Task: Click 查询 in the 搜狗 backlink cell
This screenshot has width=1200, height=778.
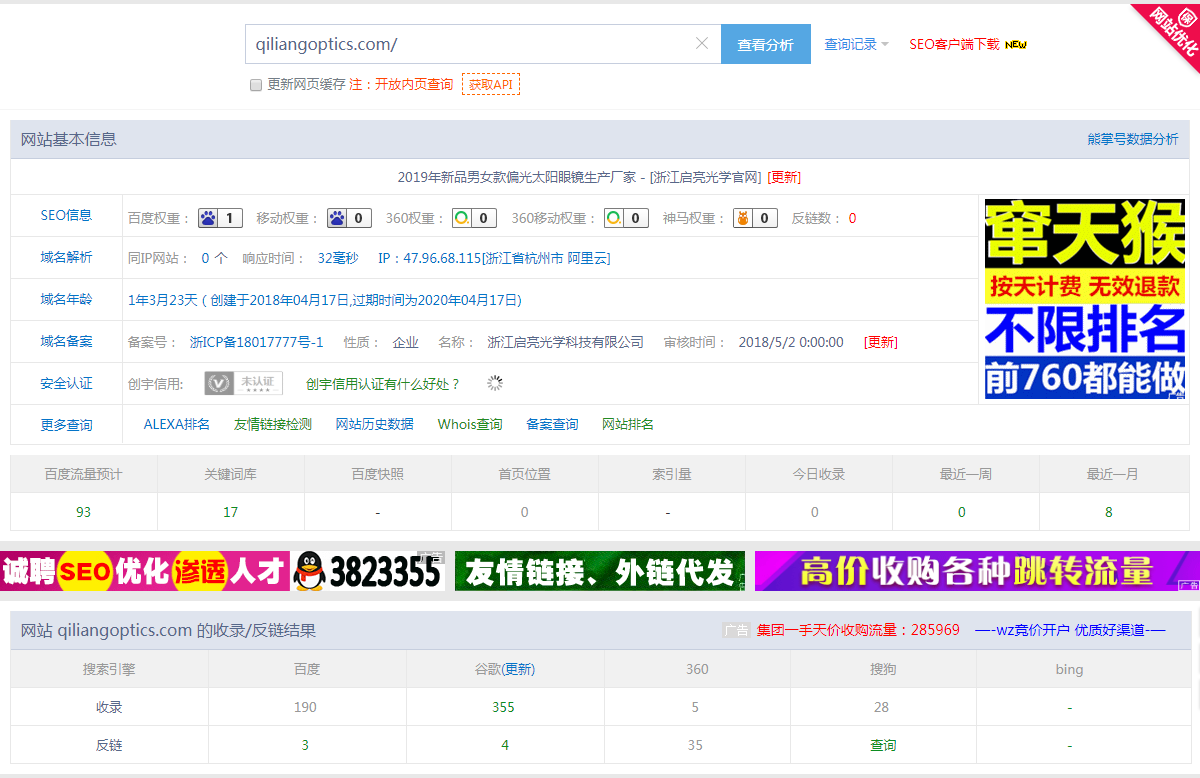Action: (x=883, y=745)
